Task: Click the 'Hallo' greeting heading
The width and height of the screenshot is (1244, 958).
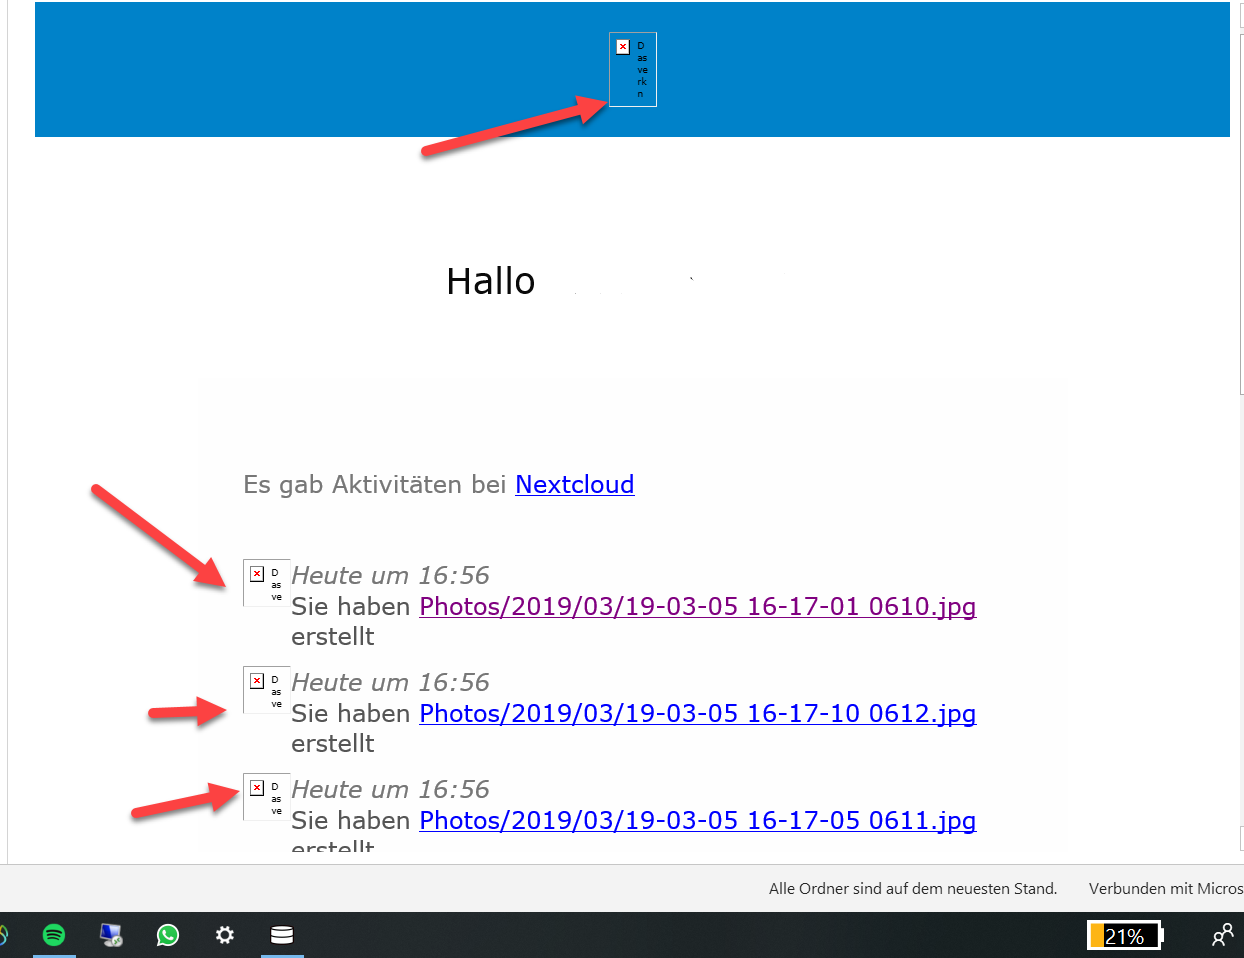Action: coord(490,282)
